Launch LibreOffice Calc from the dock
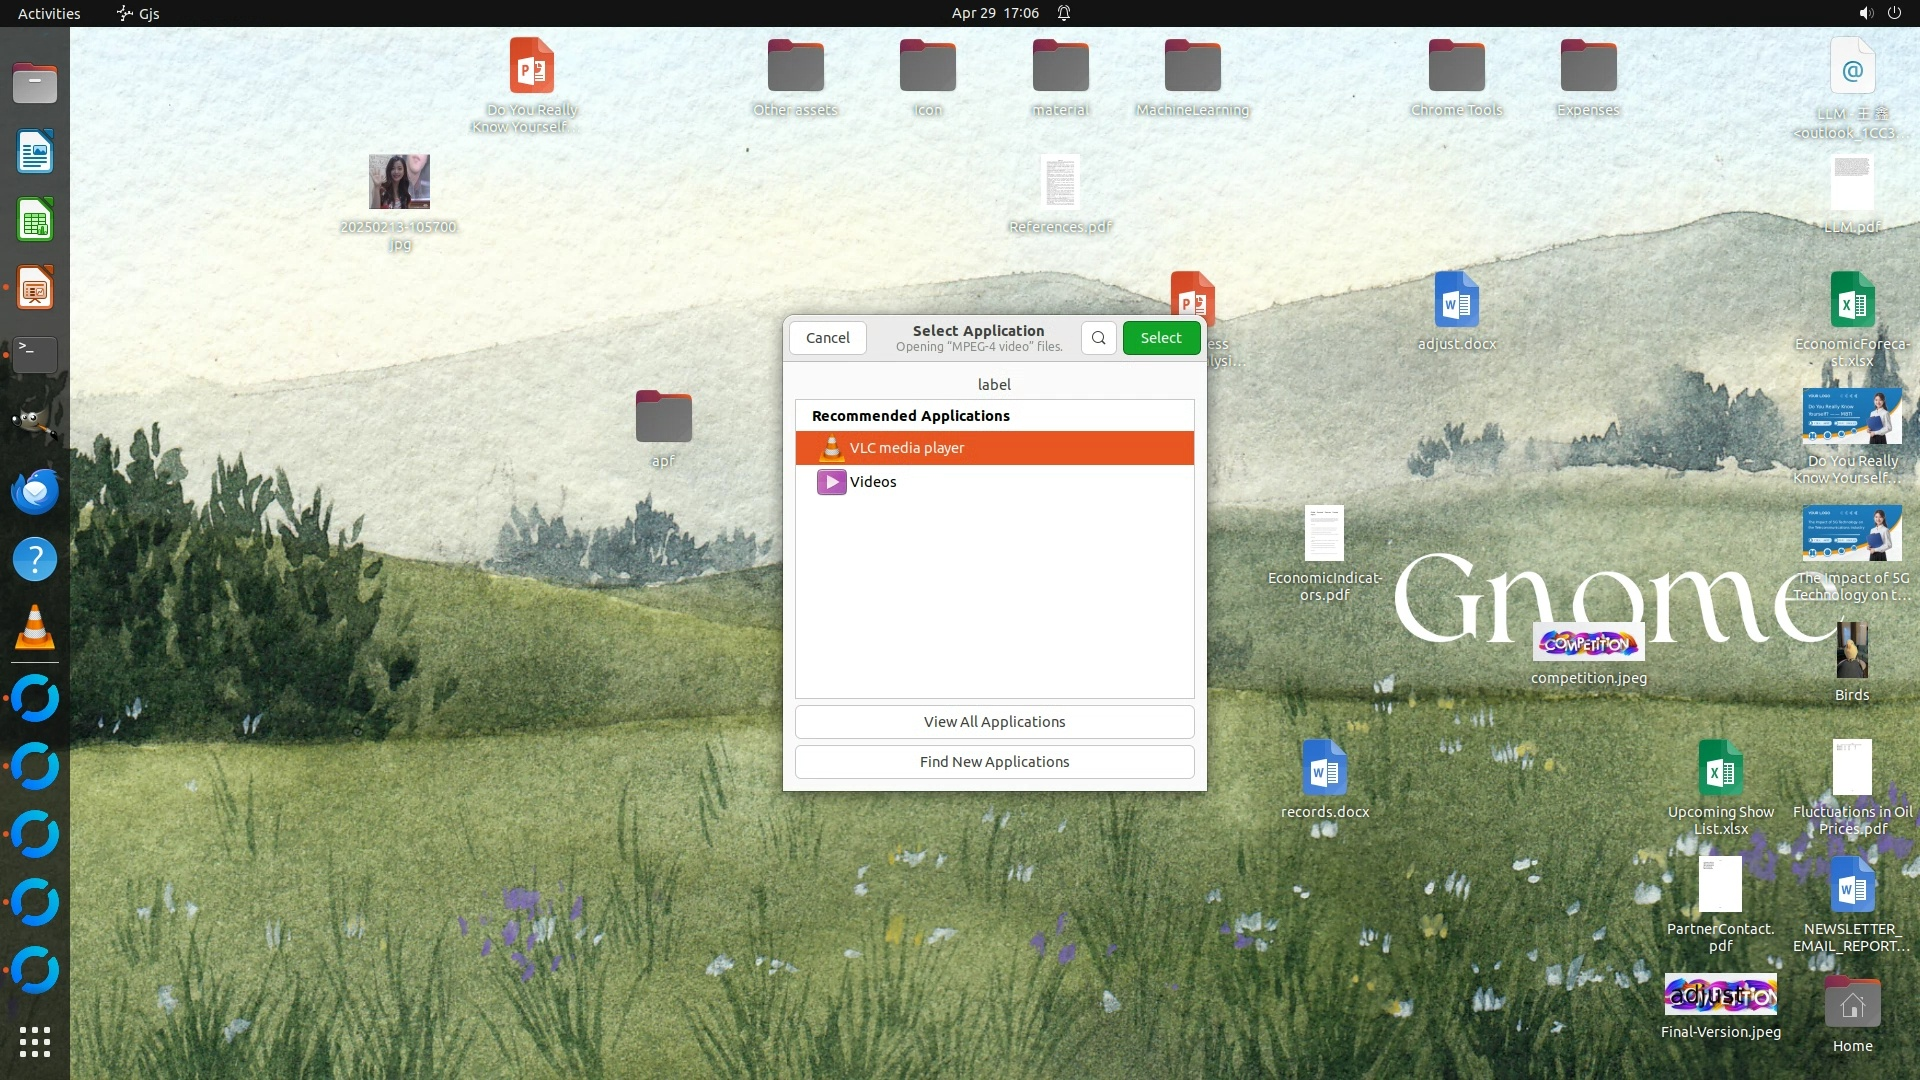The height and width of the screenshot is (1080, 1920). coord(35,220)
